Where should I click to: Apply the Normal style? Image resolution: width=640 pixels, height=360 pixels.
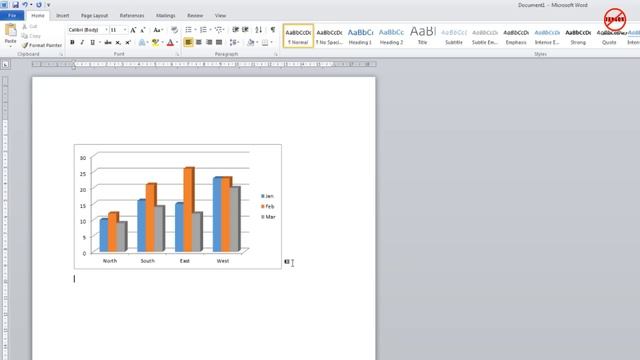click(298, 36)
